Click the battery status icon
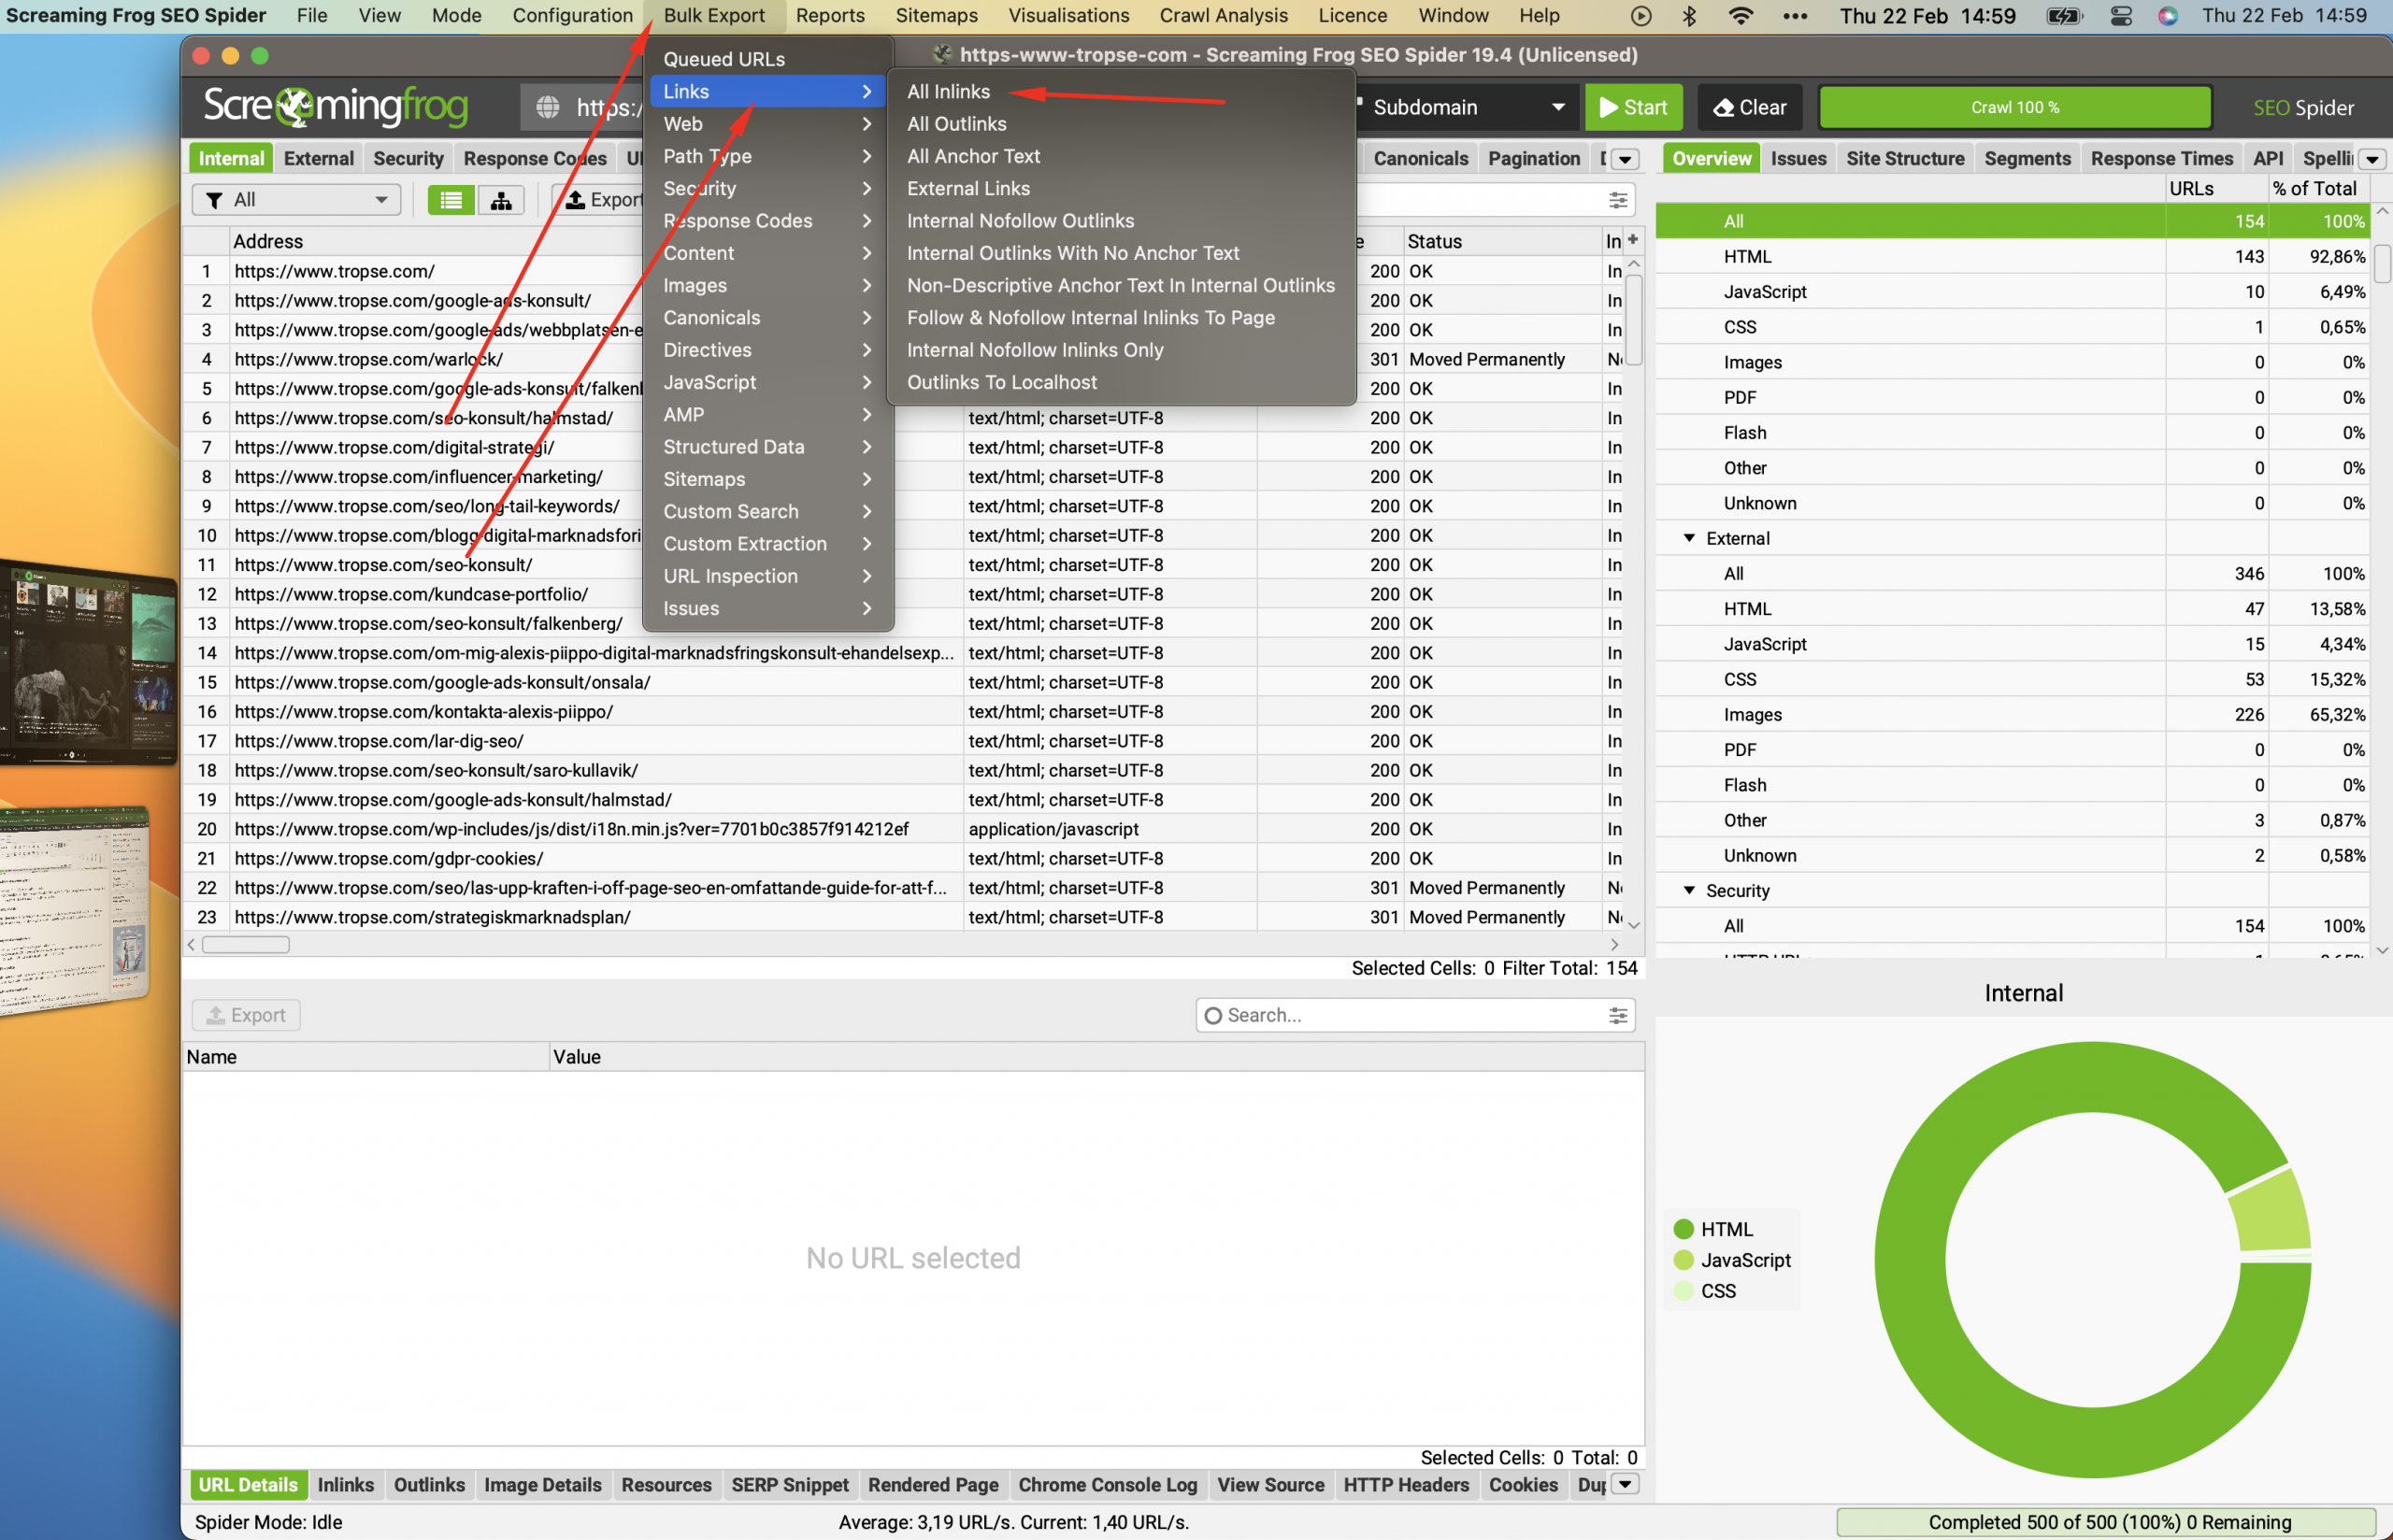The width and height of the screenshot is (2393, 1540). pyautogui.click(x=2063, y=16)
